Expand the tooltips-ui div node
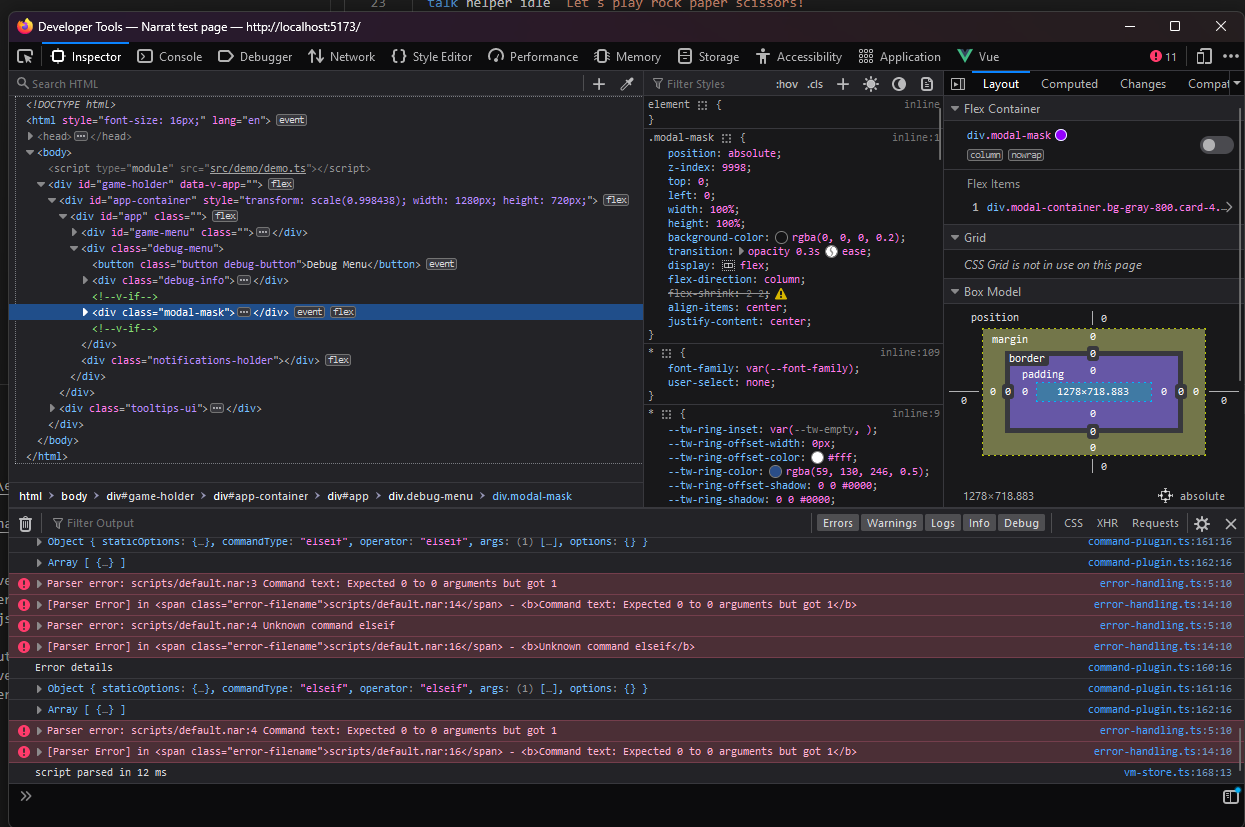Screen dimensions: 1245x827 (53, 408)
